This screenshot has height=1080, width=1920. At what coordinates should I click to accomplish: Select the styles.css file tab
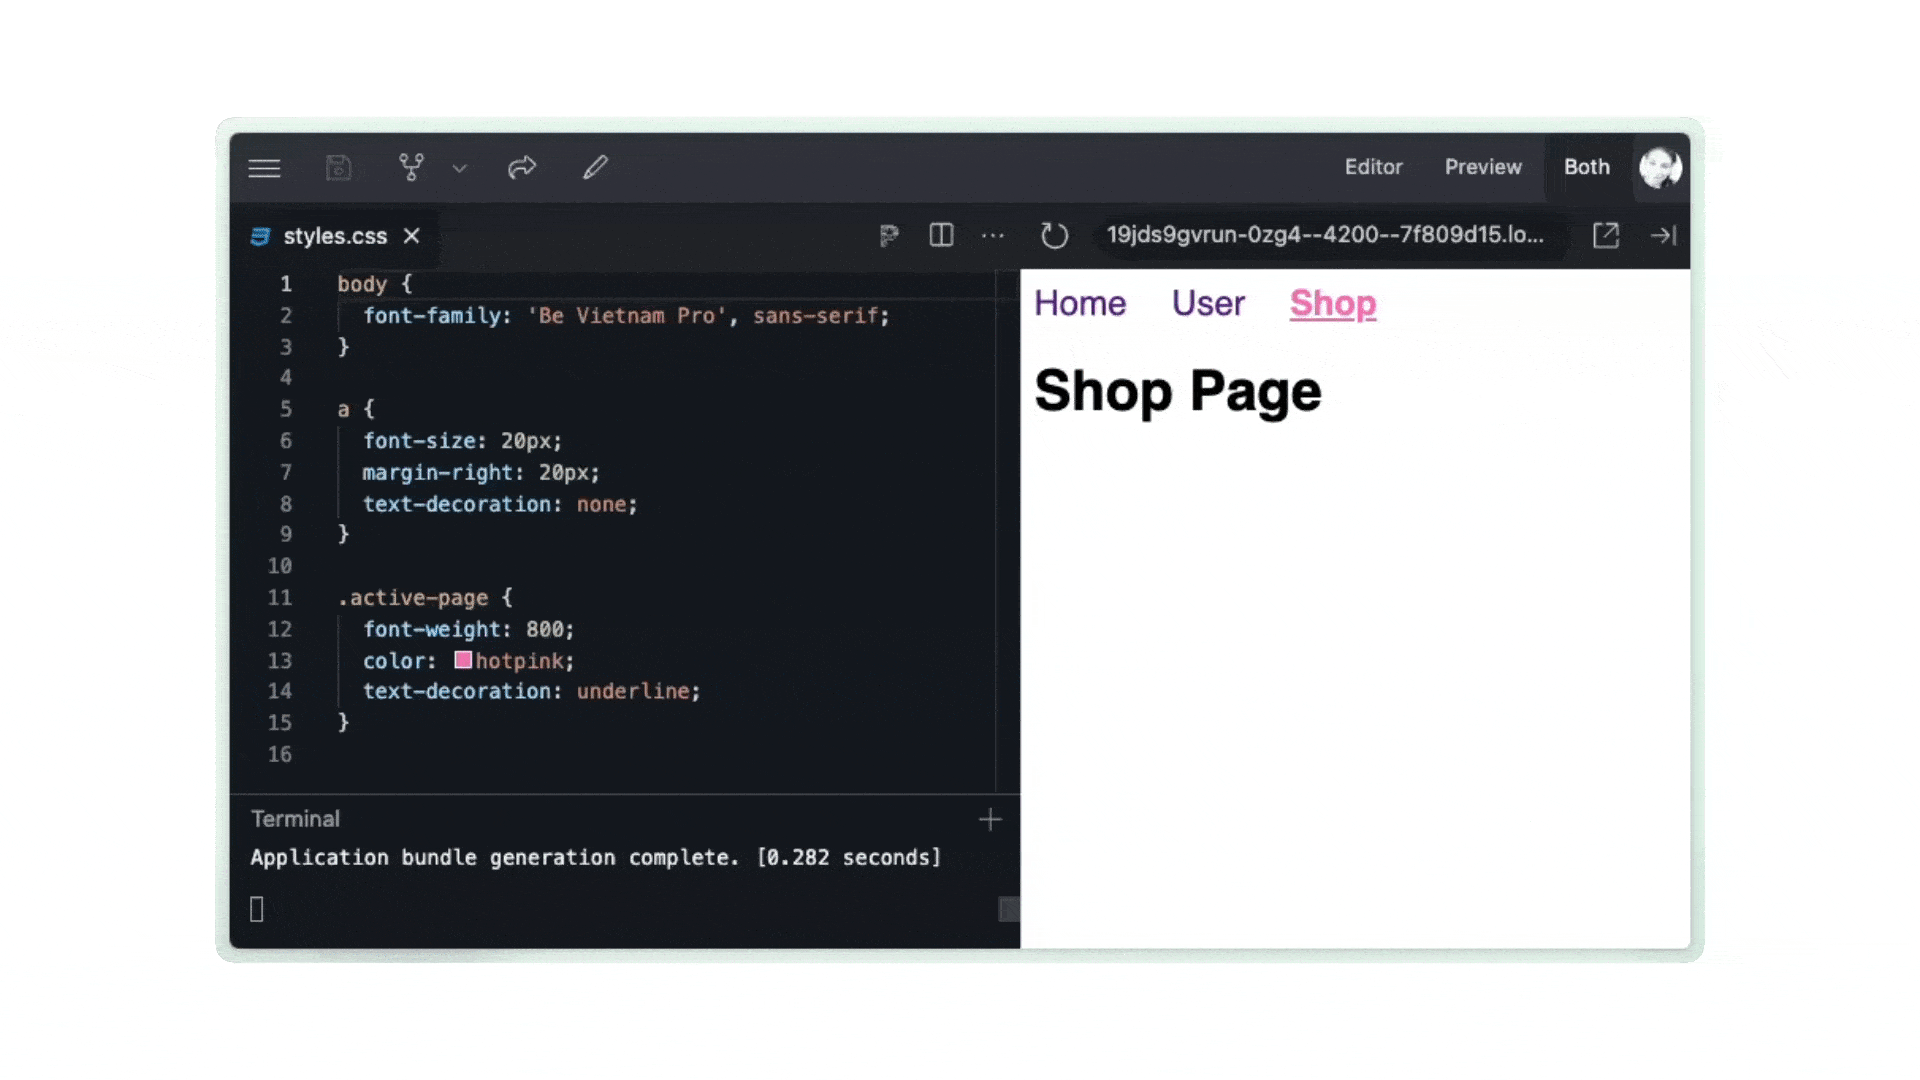coord(335,236)
